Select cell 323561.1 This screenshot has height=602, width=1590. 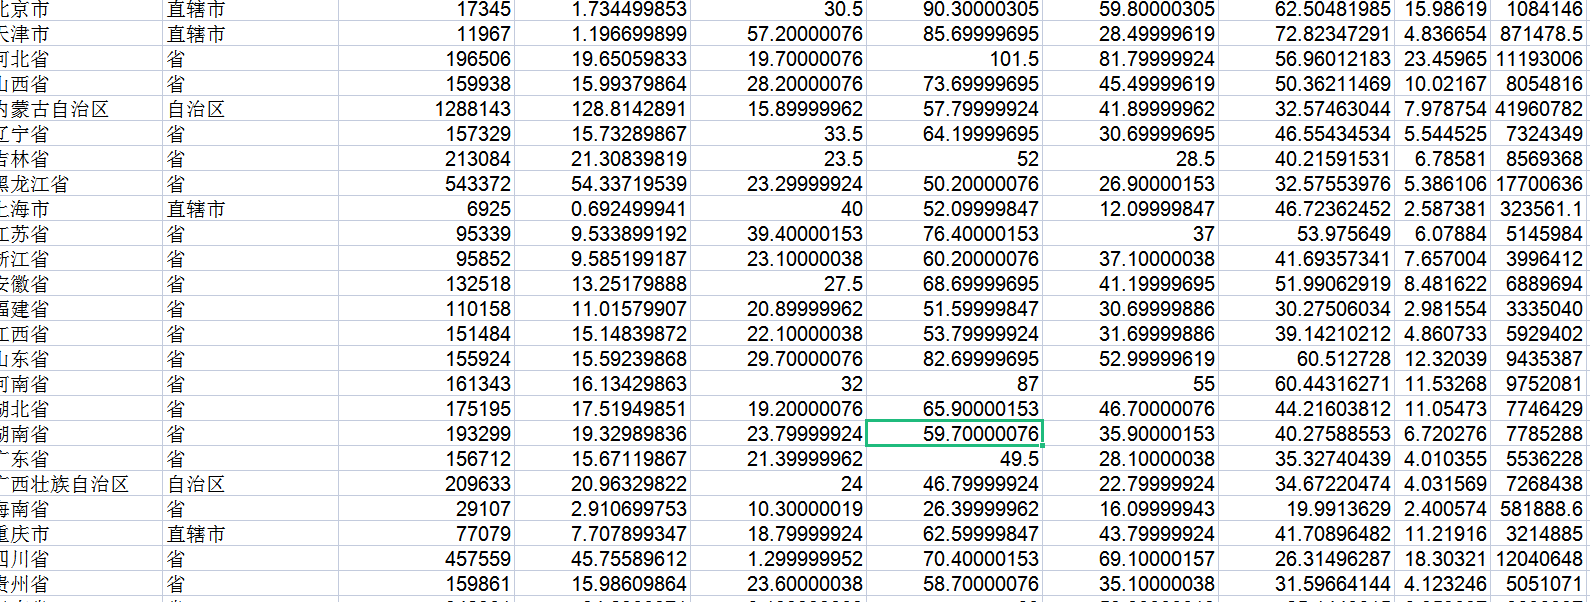[1539, 209]
